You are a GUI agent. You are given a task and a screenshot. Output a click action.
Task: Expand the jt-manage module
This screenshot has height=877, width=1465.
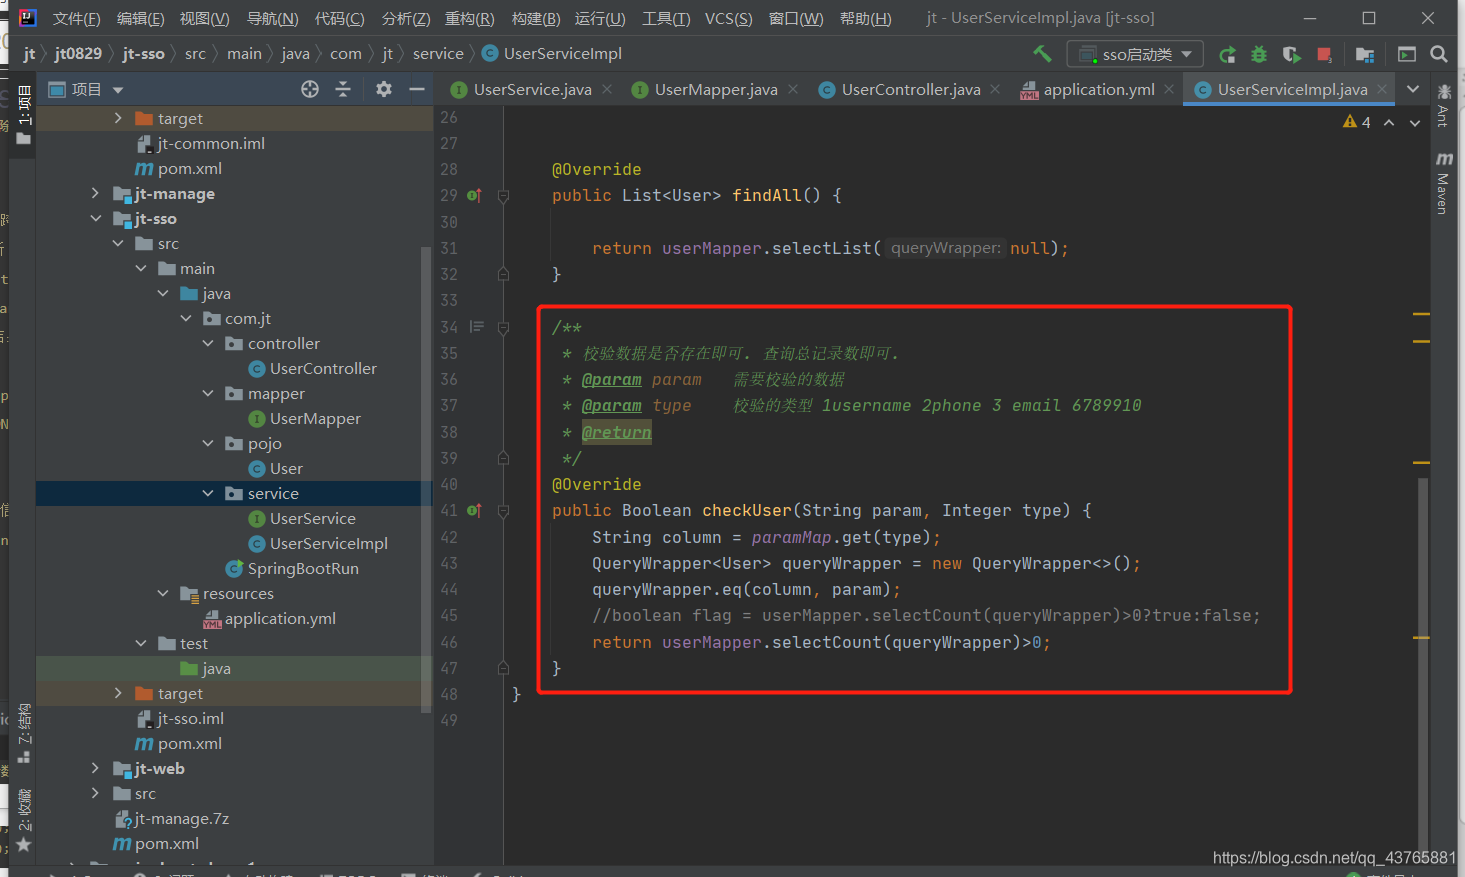(95, 193)
